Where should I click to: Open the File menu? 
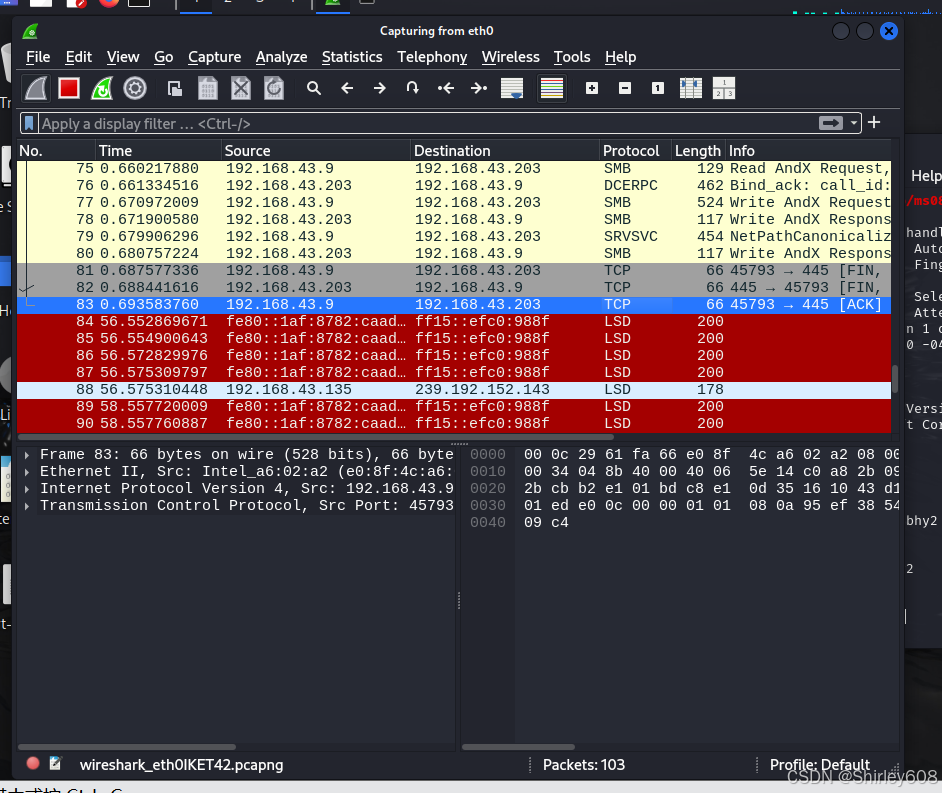click(38, 57)
